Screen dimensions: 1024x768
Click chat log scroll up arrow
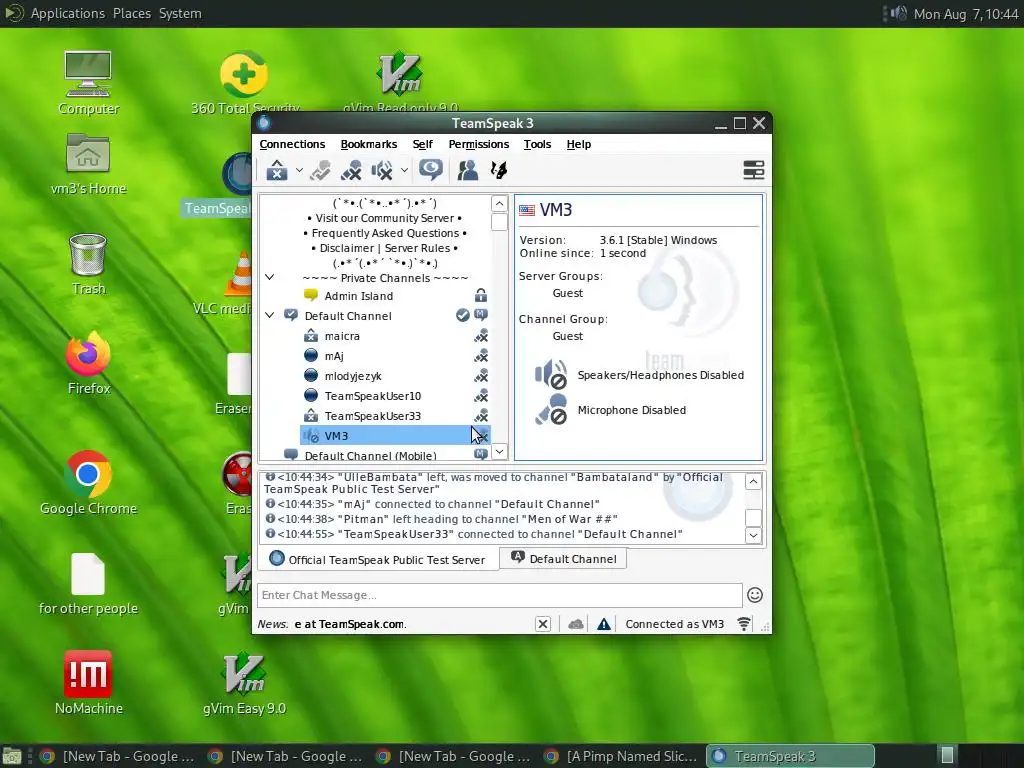click(753, 482)
